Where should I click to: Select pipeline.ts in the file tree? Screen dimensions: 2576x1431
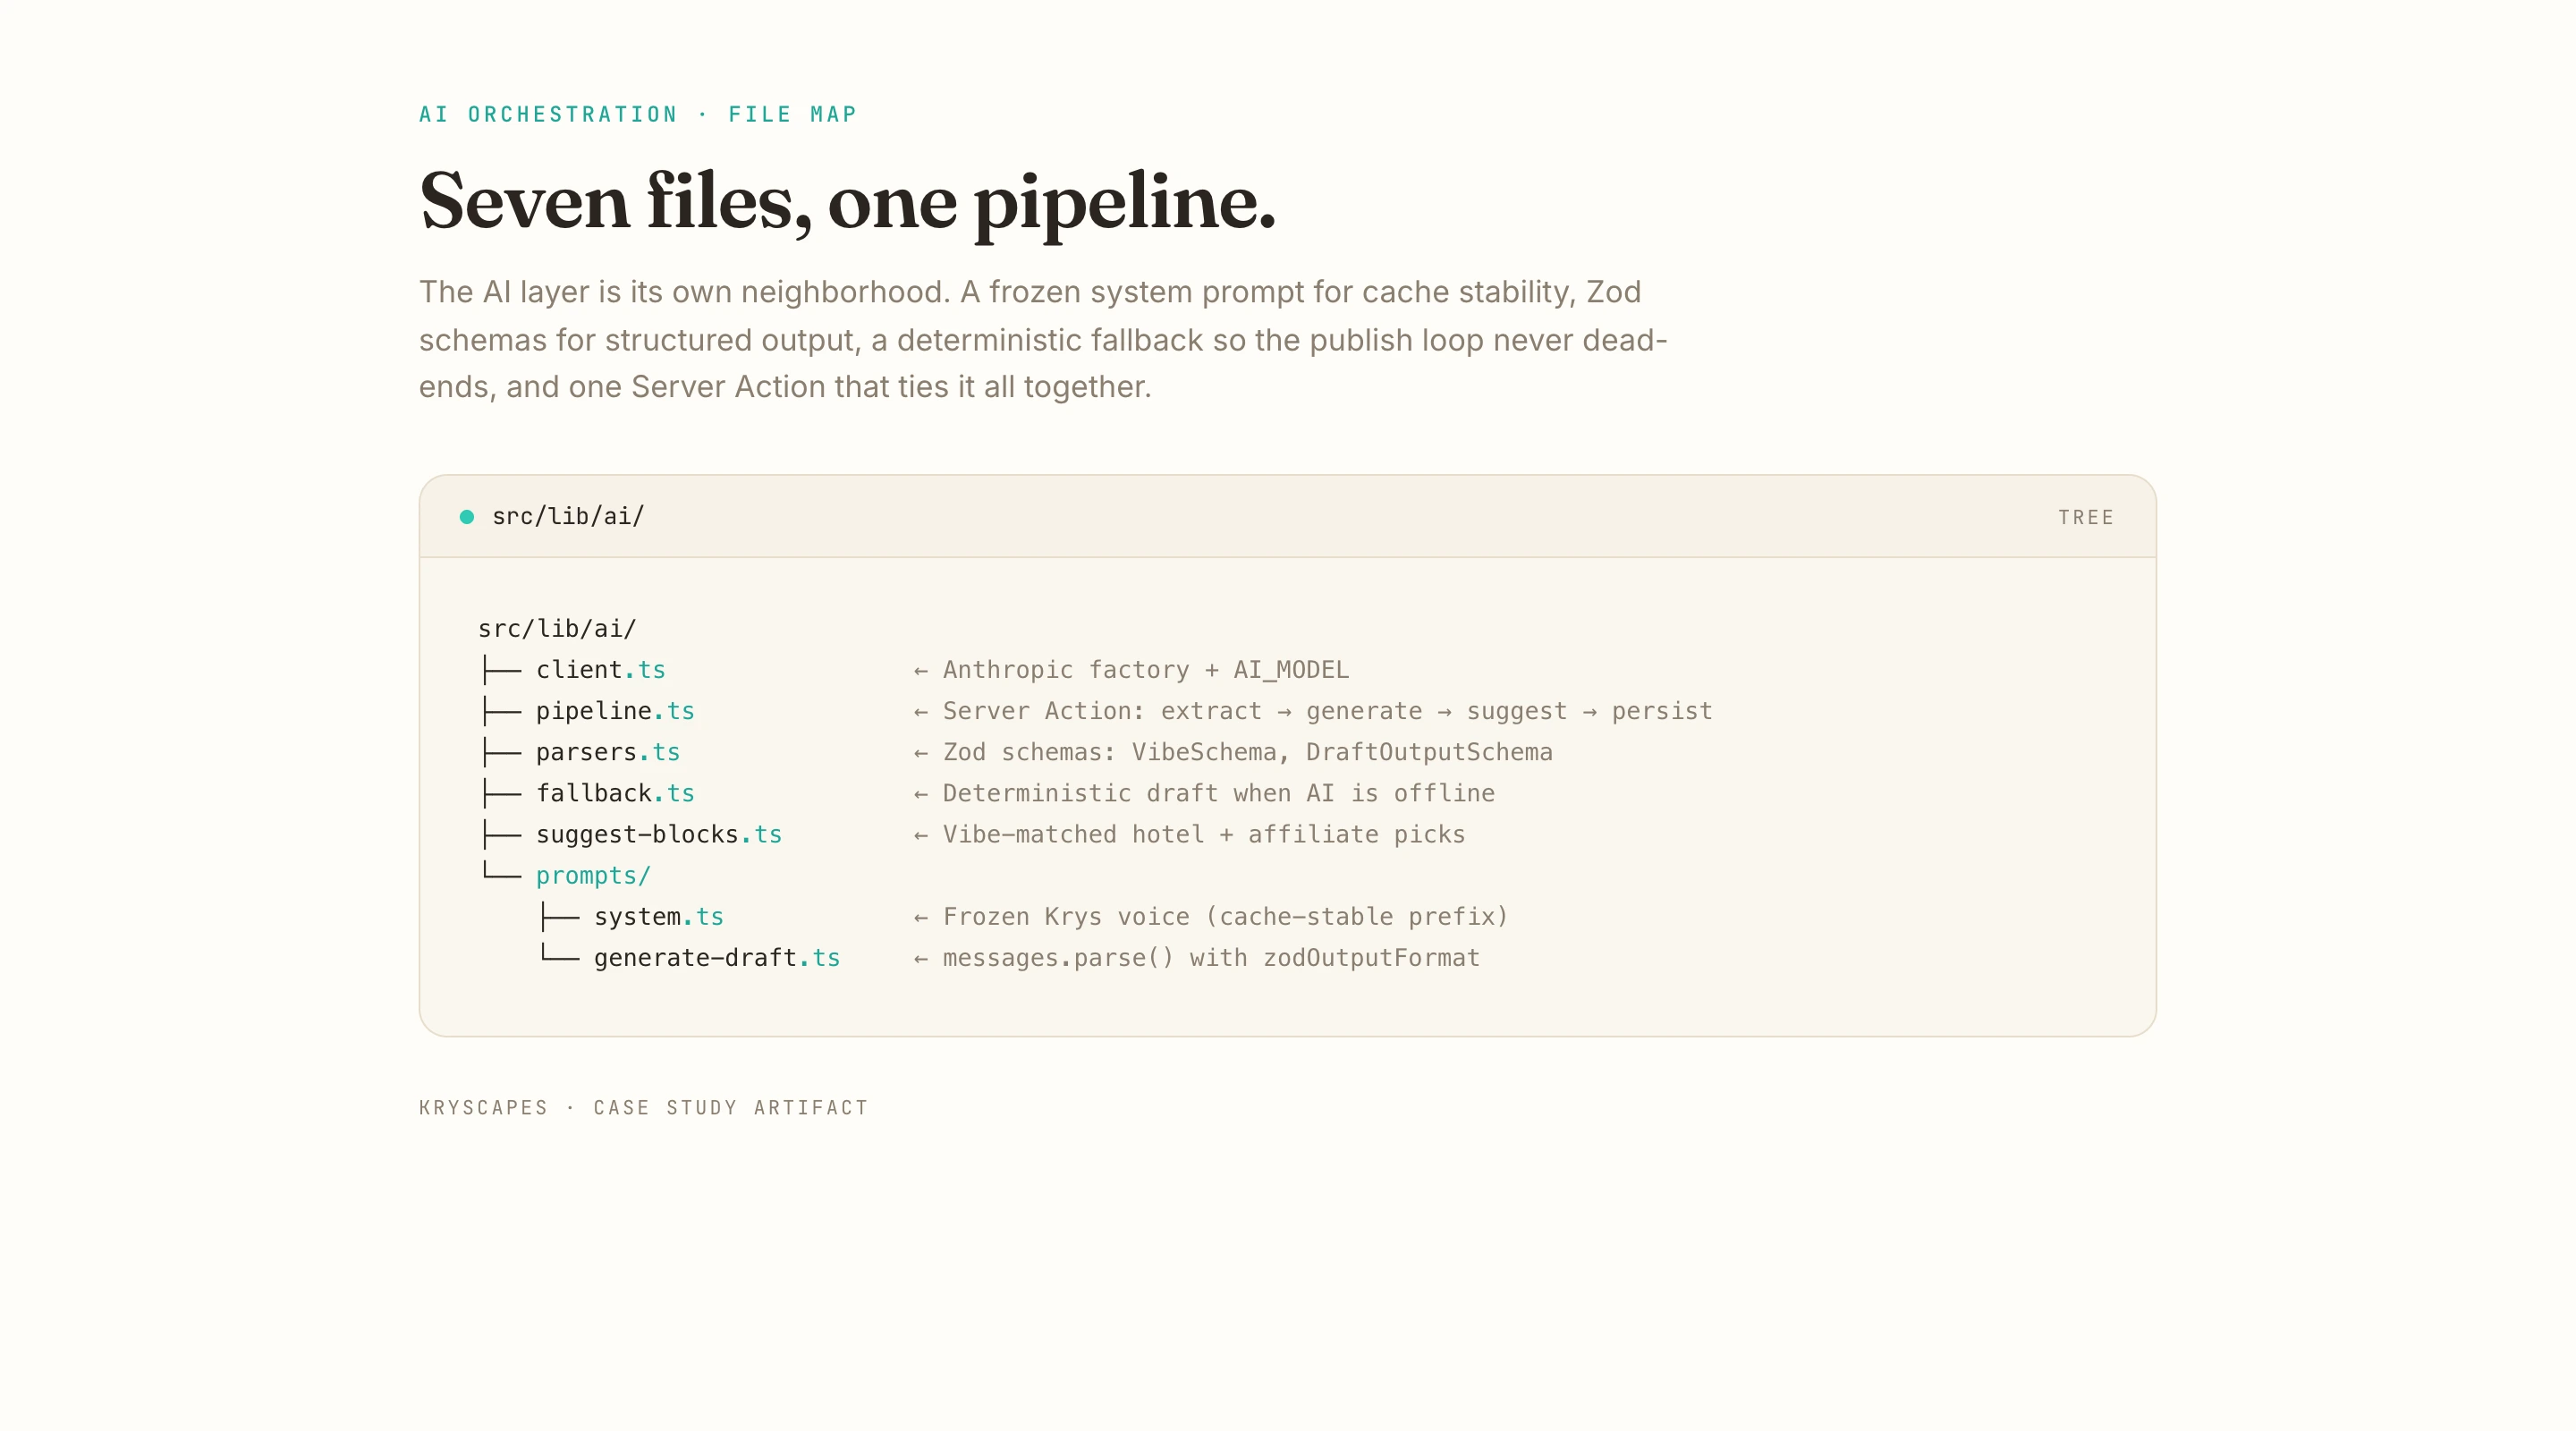pyautogui.click(x=614, y=711)
